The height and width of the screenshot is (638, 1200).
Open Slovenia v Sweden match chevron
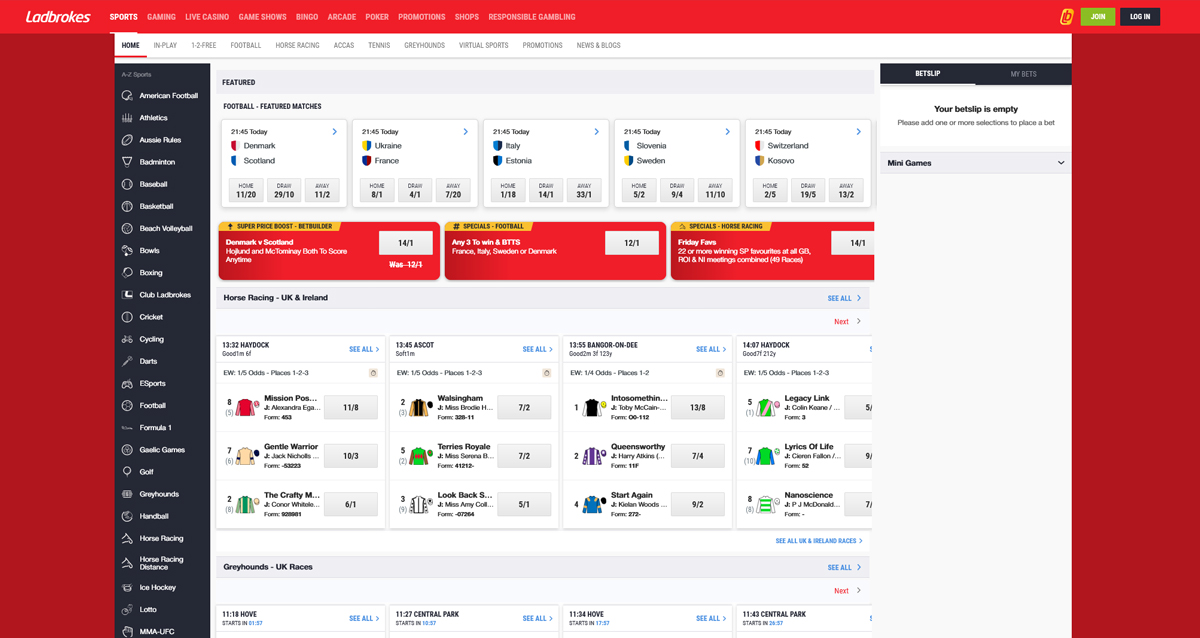[727, 132]
